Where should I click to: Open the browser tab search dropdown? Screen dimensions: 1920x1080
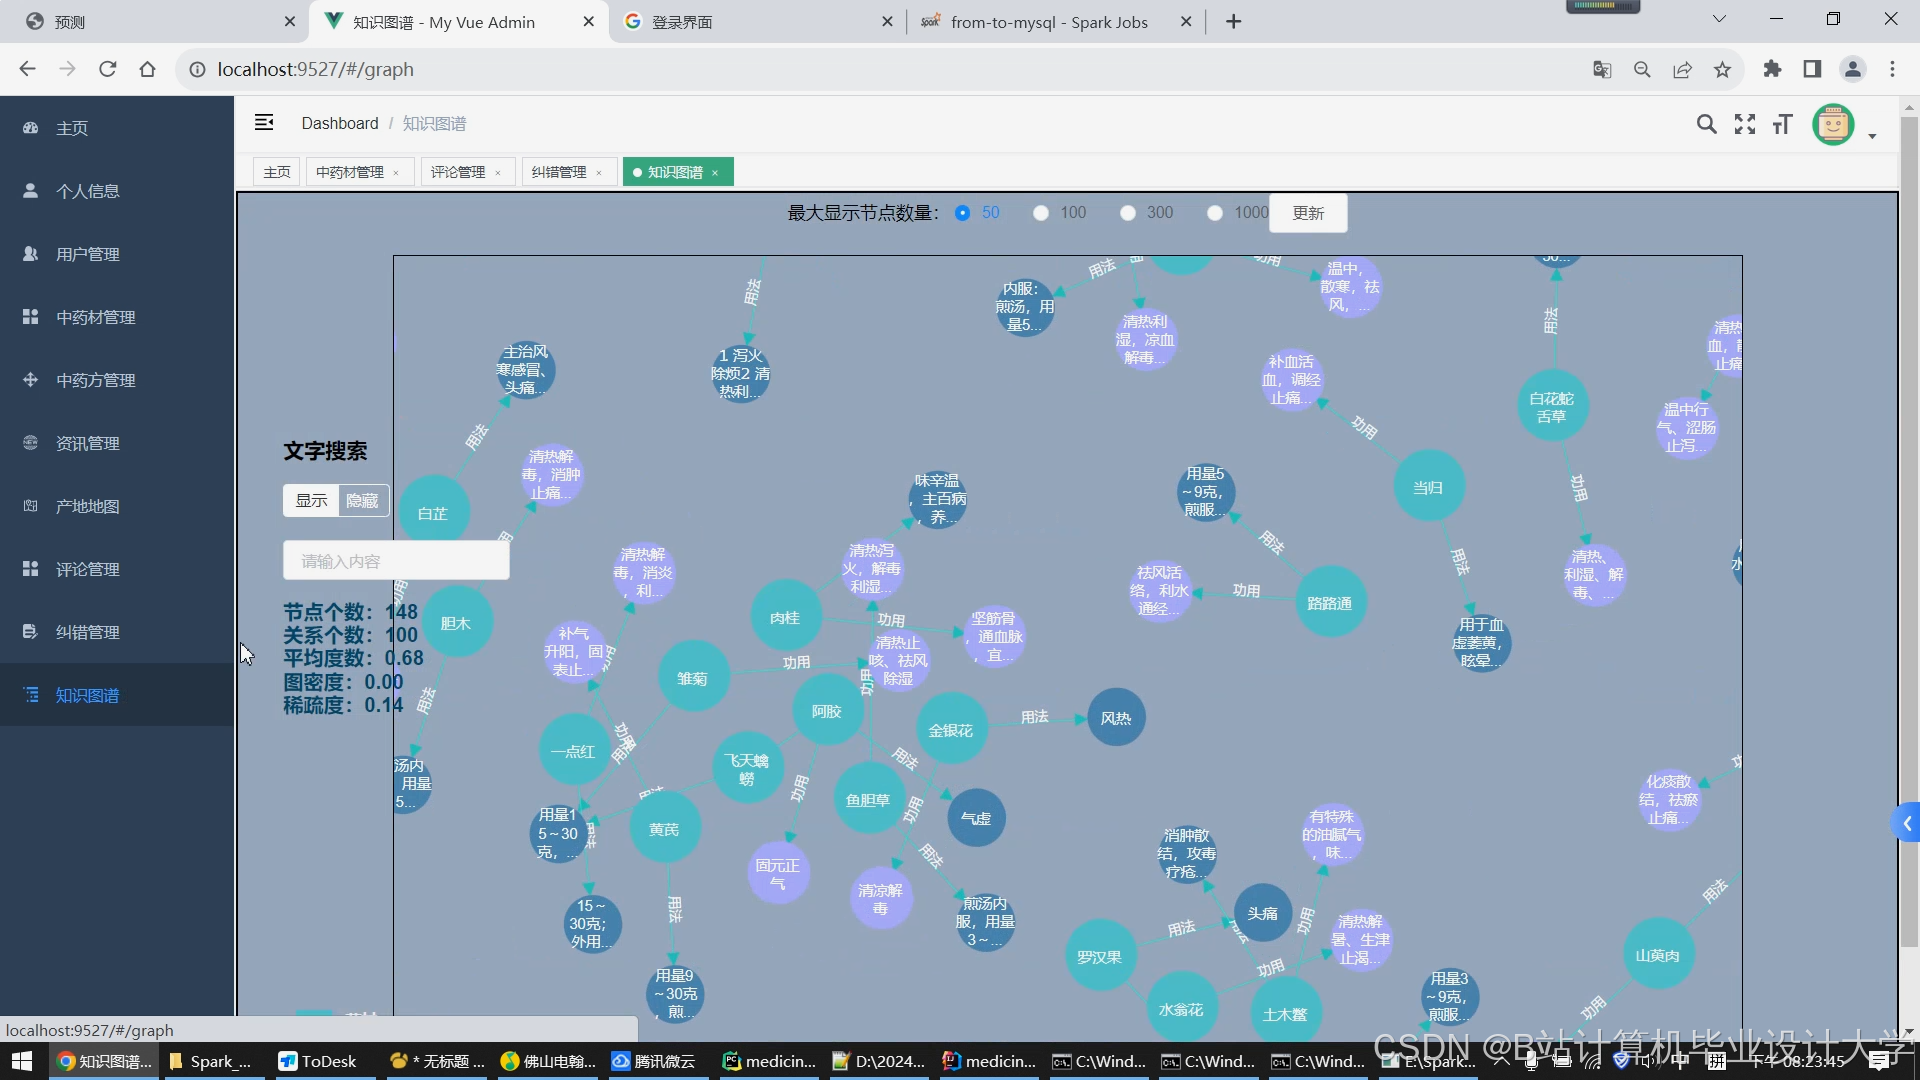(1719, 19)
